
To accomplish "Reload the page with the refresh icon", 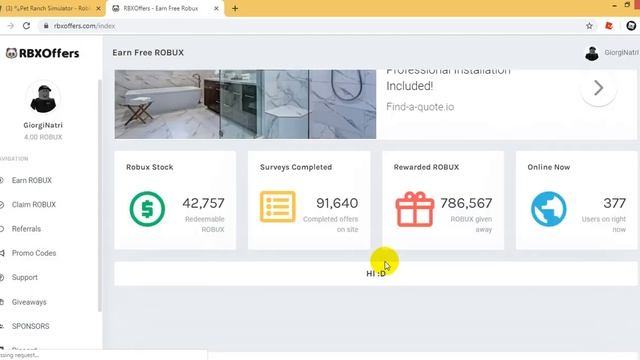I will [27, 26].
